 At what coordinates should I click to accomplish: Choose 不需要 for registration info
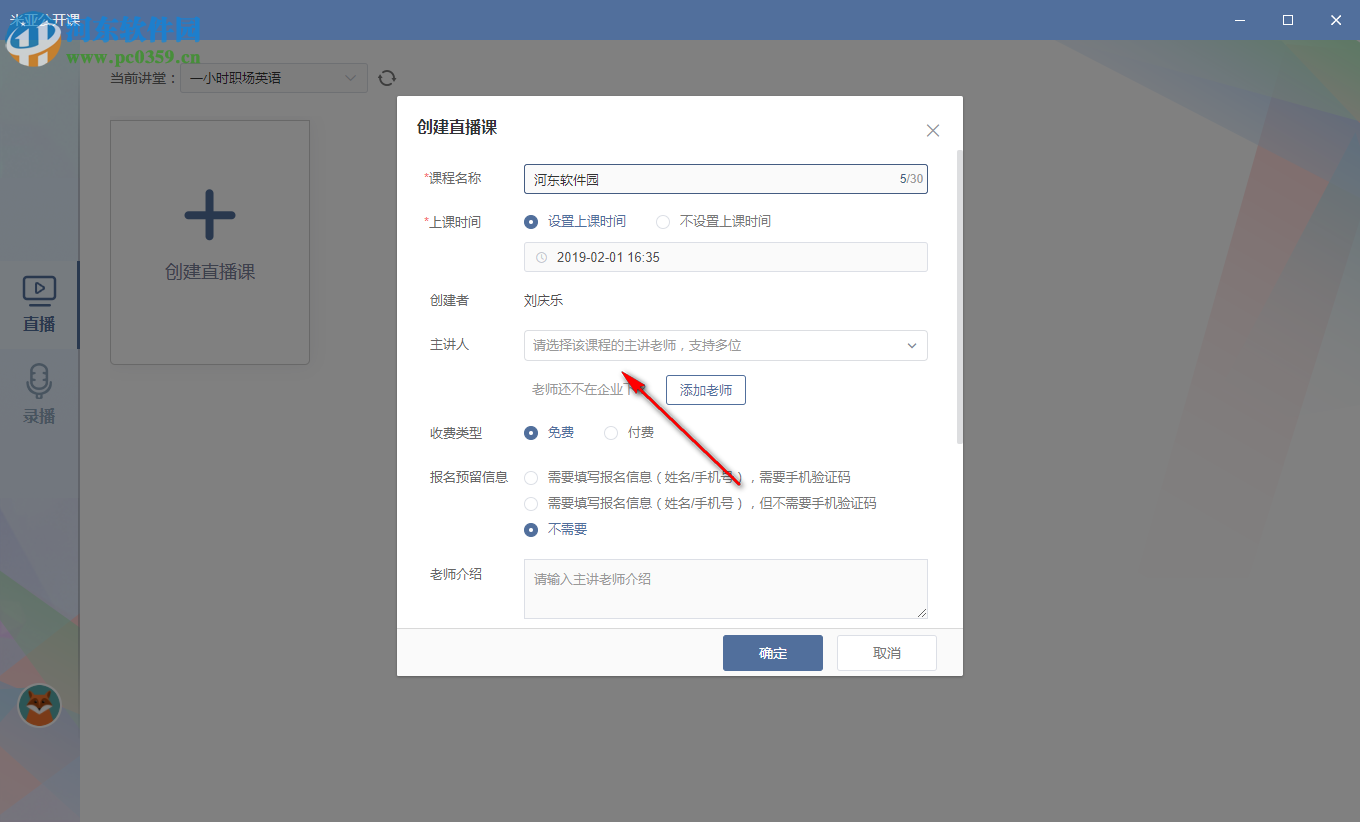[530, 529]
